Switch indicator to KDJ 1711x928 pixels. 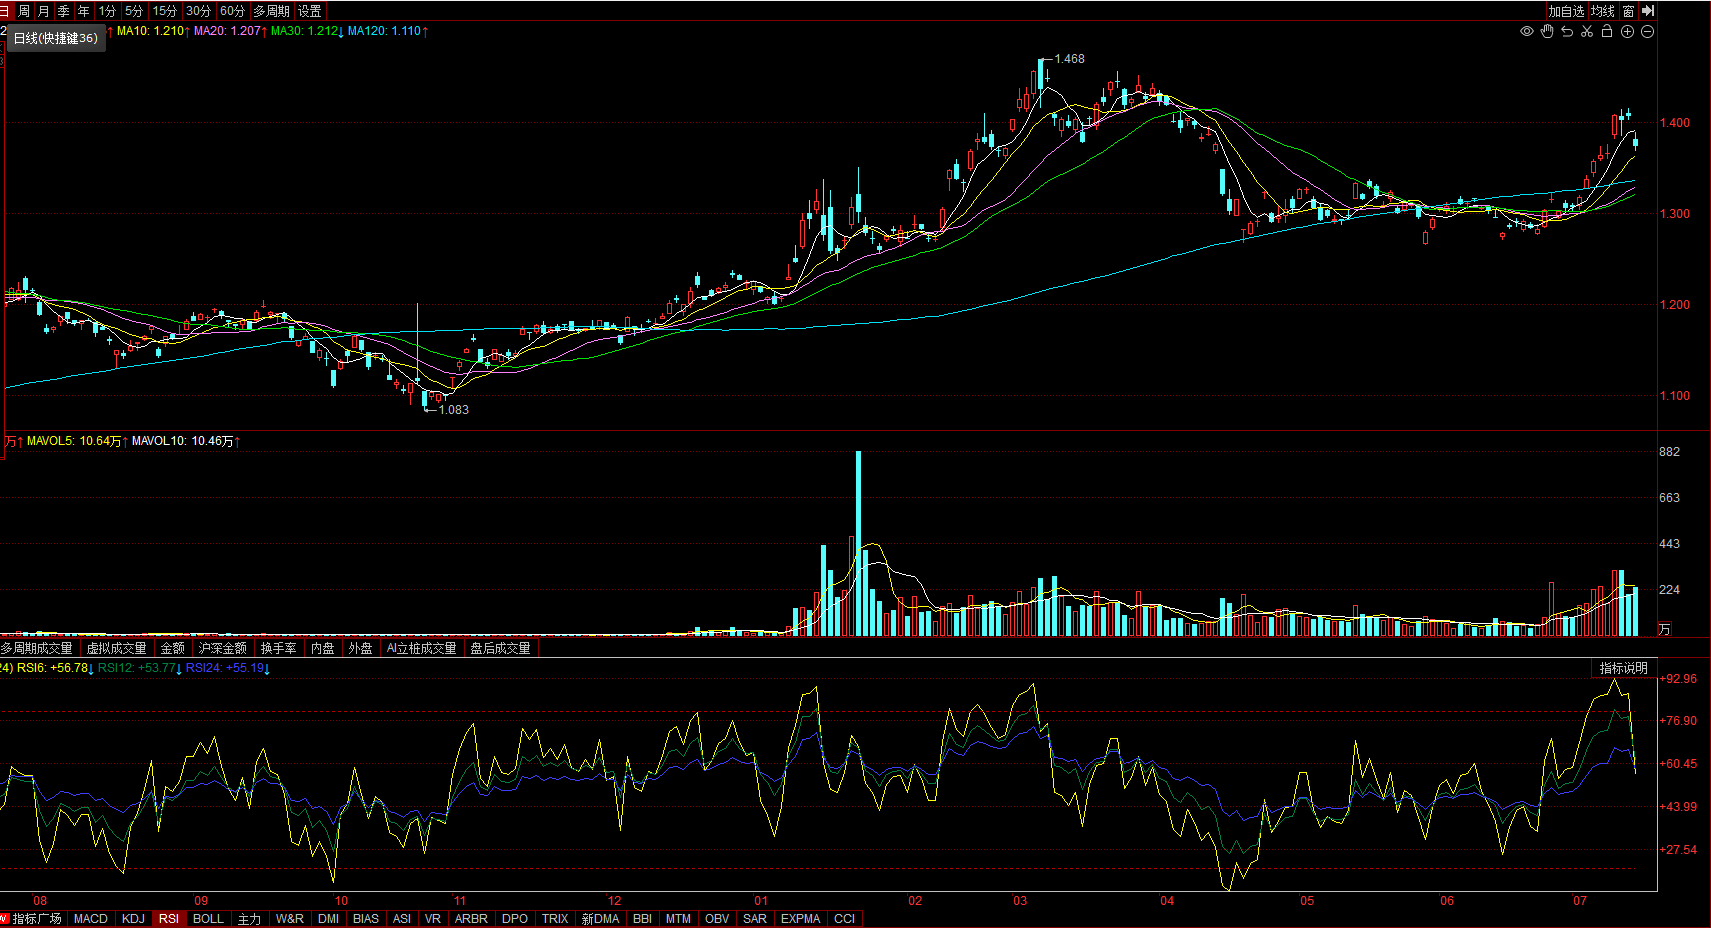(x=133, y=919)
